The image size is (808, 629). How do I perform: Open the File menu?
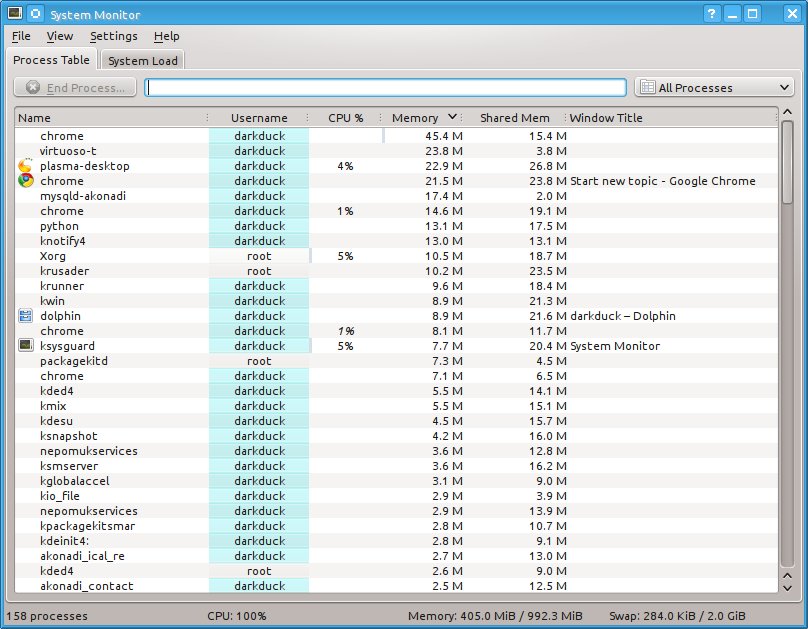point(21,36)
